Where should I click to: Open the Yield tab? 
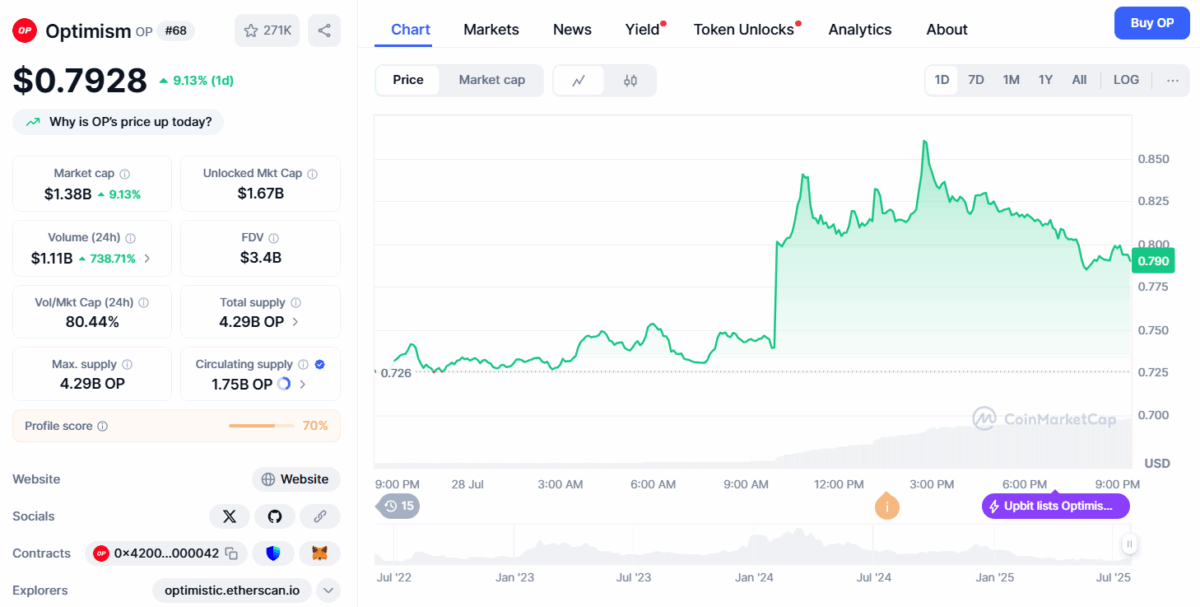(x=643, y=29)
